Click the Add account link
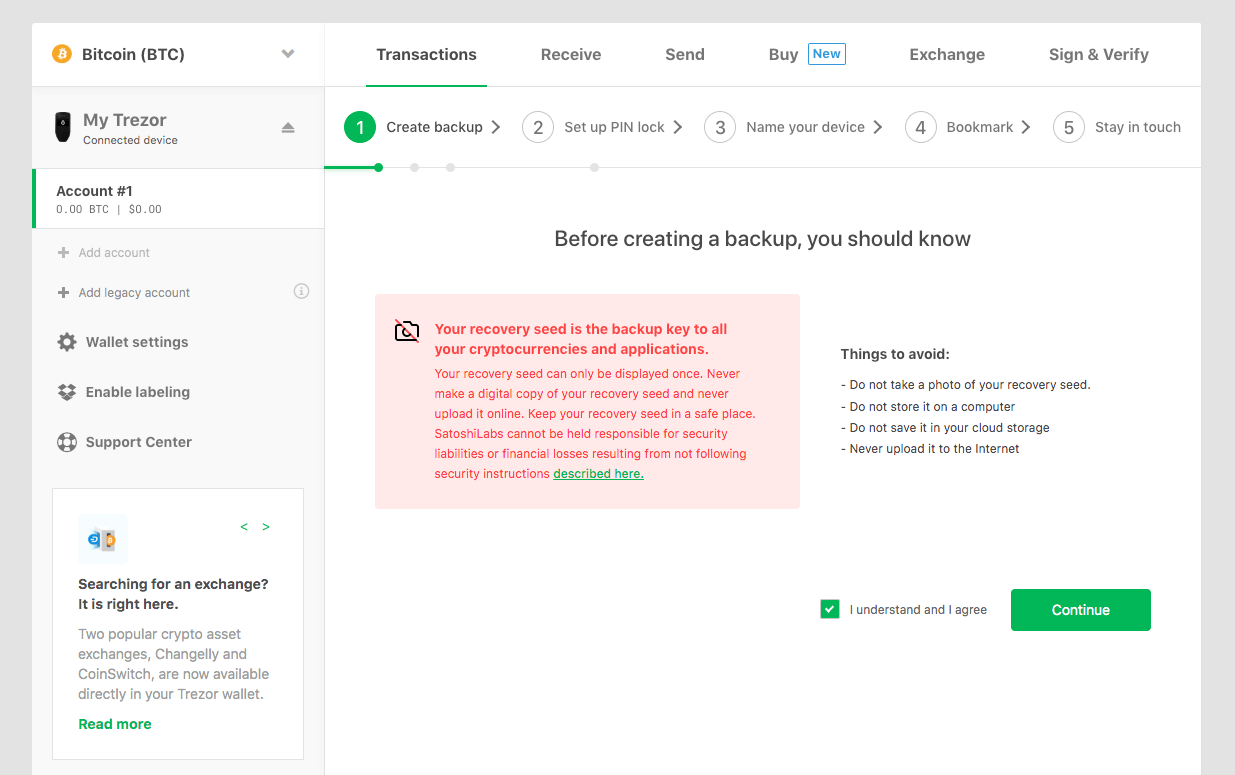The height and width of the screenshot is (775, 1235). (x=114, y=253)
